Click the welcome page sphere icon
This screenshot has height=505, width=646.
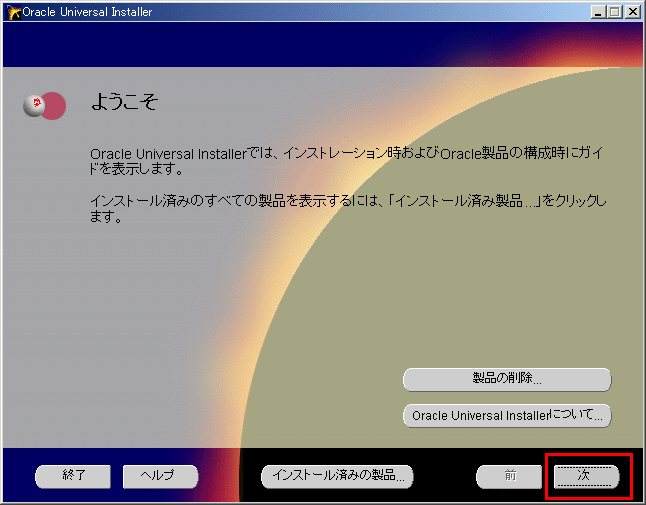pos(44,106)
